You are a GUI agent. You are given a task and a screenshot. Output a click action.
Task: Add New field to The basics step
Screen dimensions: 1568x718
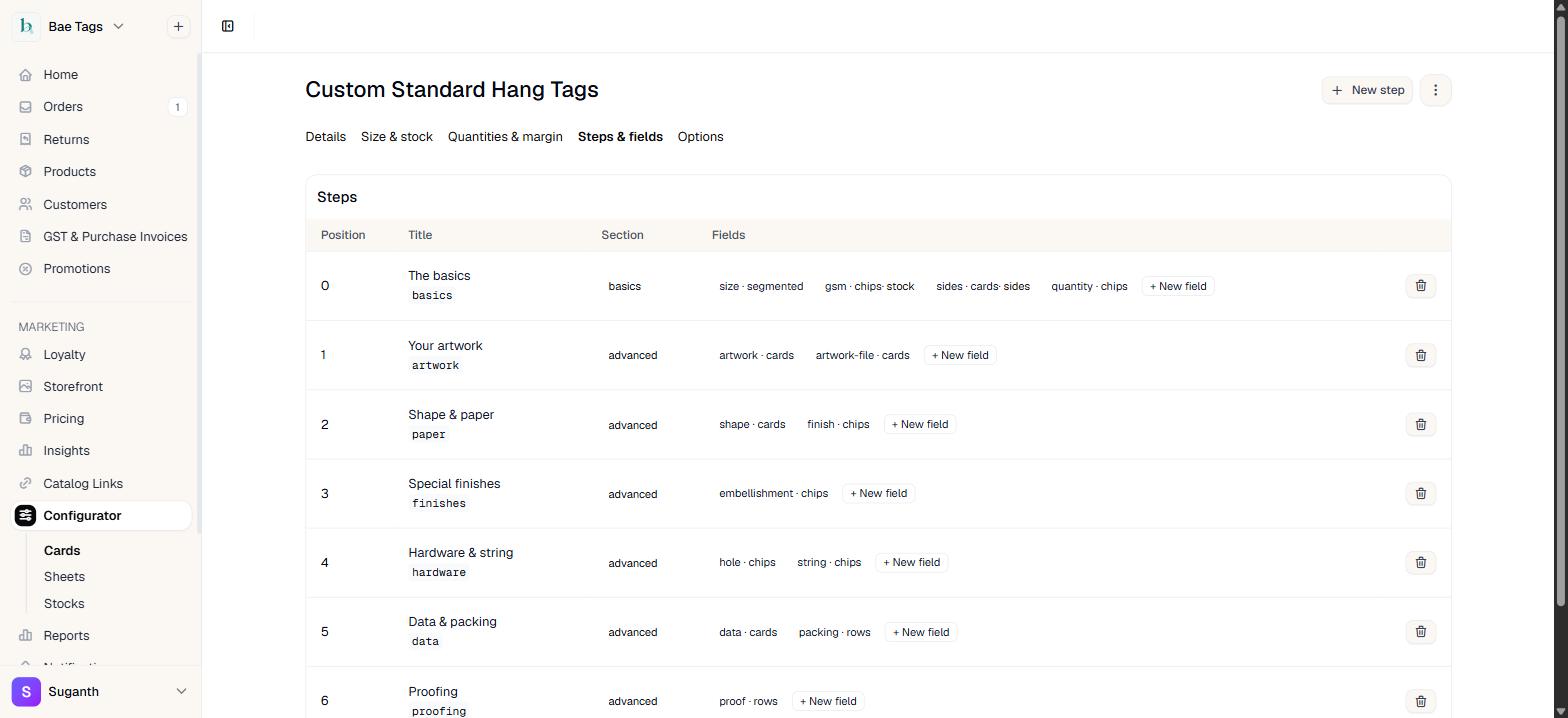(x=1178, y=286)
